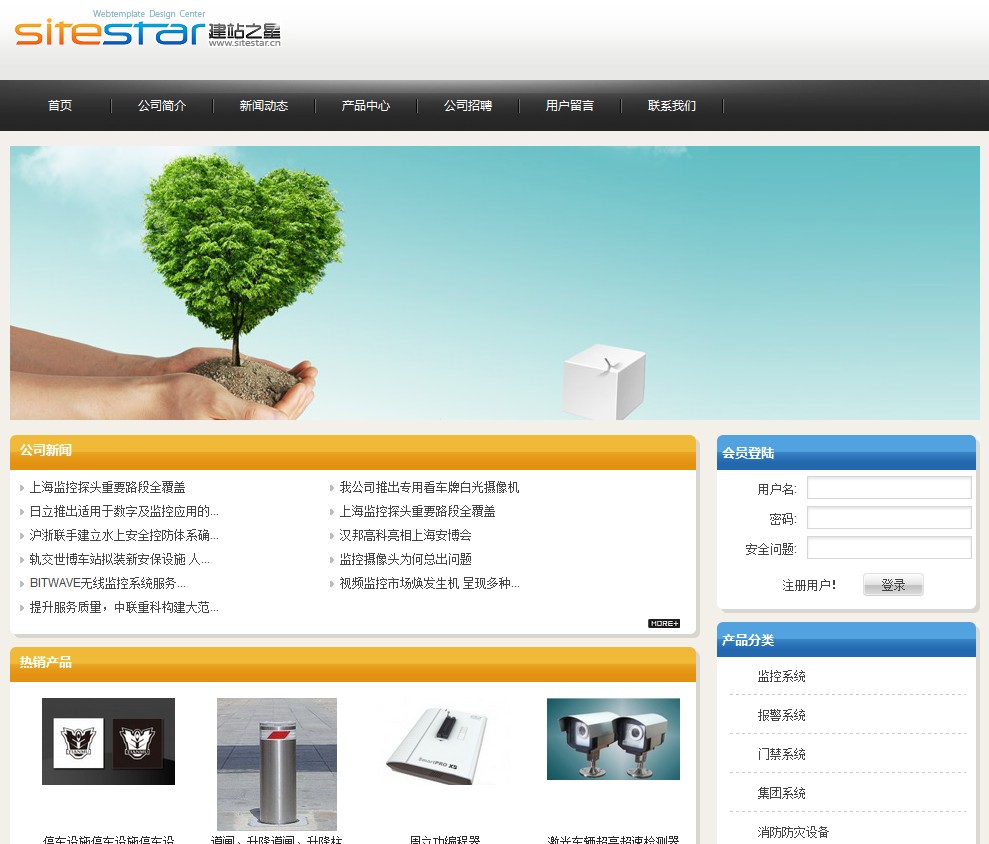The height and width of the screenshot is (844, 989).
Task: Click the 注册用户 register link
Action: pos(809,586)
